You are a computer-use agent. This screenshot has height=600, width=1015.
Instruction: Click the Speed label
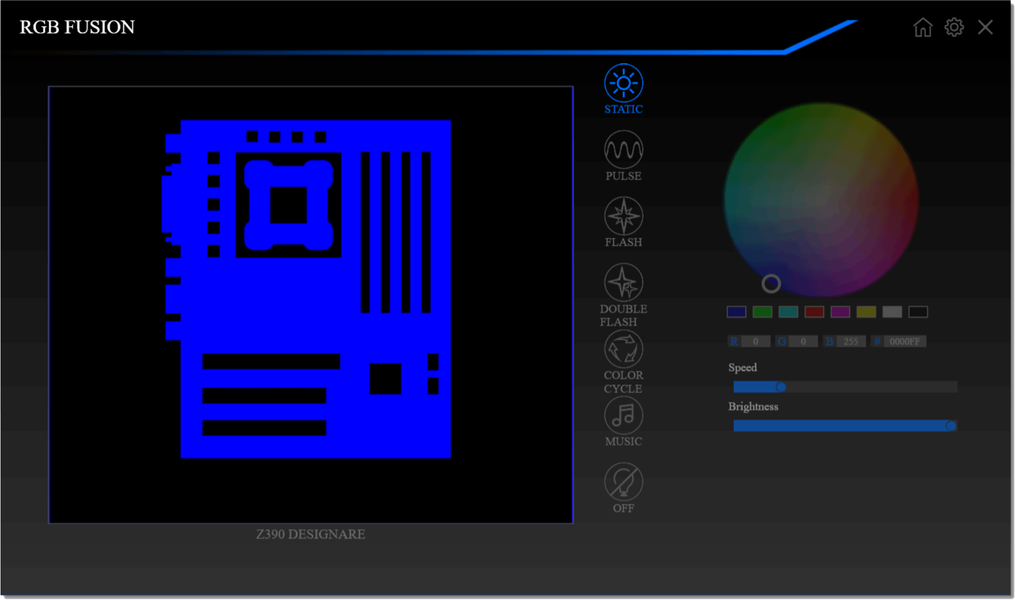[x=742, y=368]
